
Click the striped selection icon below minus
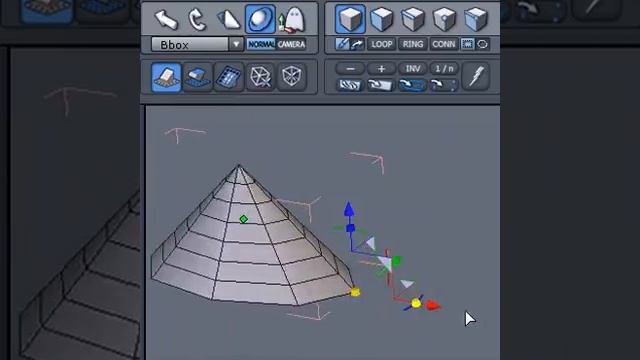pyautogui.click(x=350, y=85)
